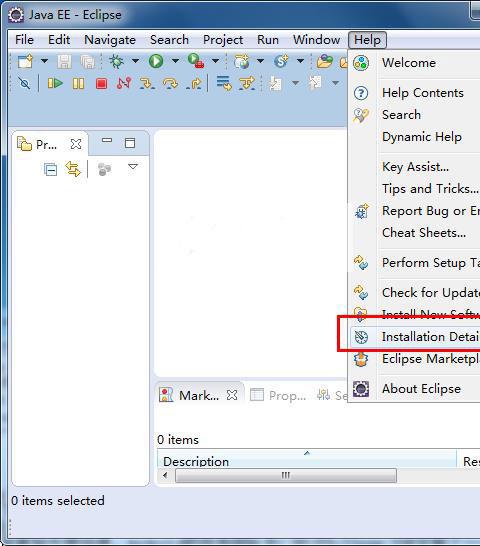The image size is (480, 546).
Task: Expand the Previous Annotation dropdown arrow
Action: point(335,83)
